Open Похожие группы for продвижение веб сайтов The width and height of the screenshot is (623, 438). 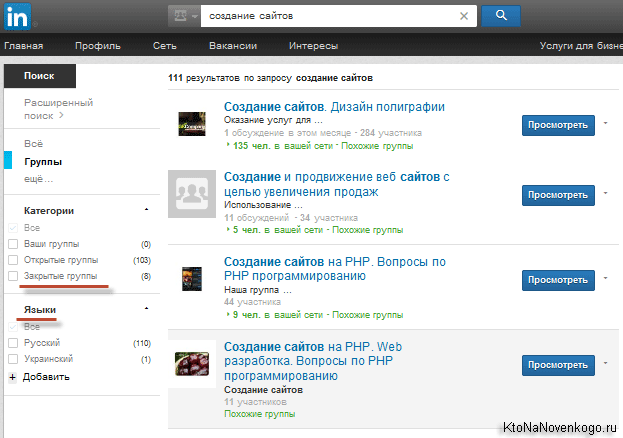pyautogui.click(x=368, y=230)
